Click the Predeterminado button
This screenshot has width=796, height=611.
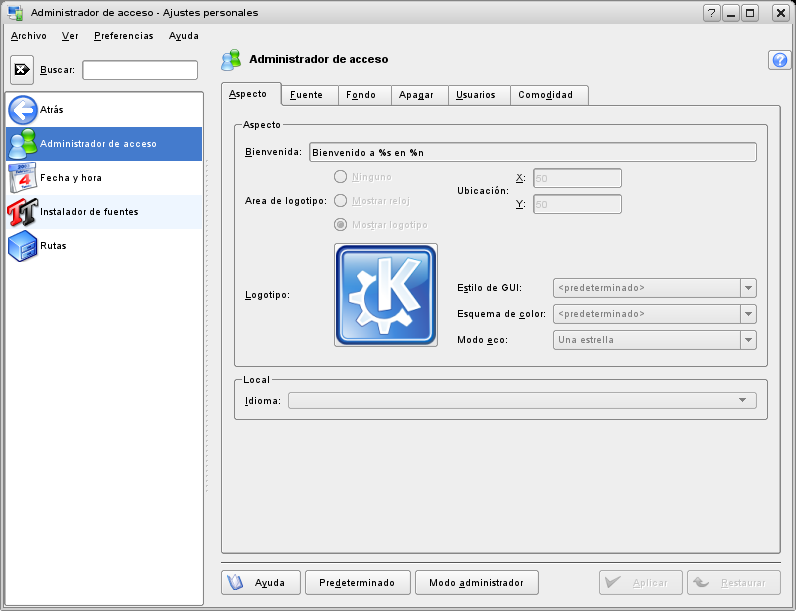pos(357,582)
